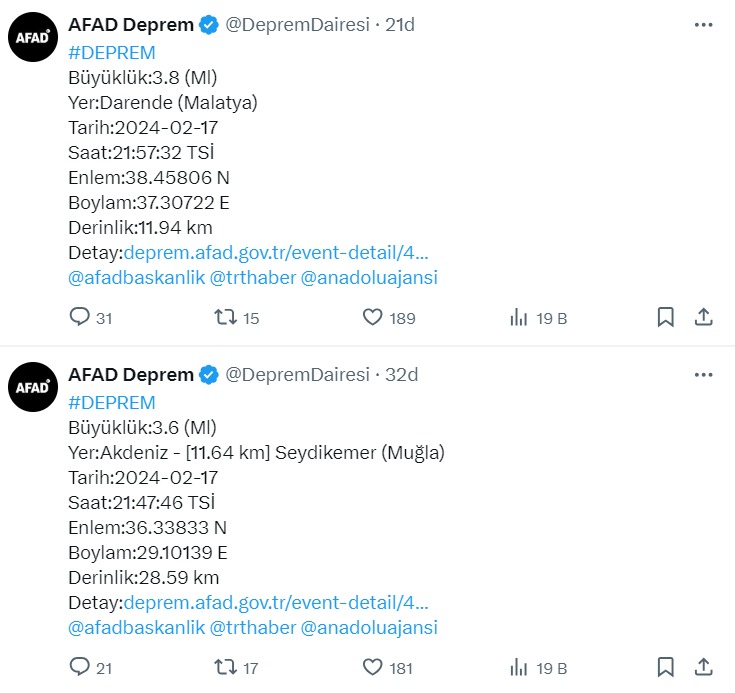Open the @anadoluajansi mention in second tweet

click(369, 627)
